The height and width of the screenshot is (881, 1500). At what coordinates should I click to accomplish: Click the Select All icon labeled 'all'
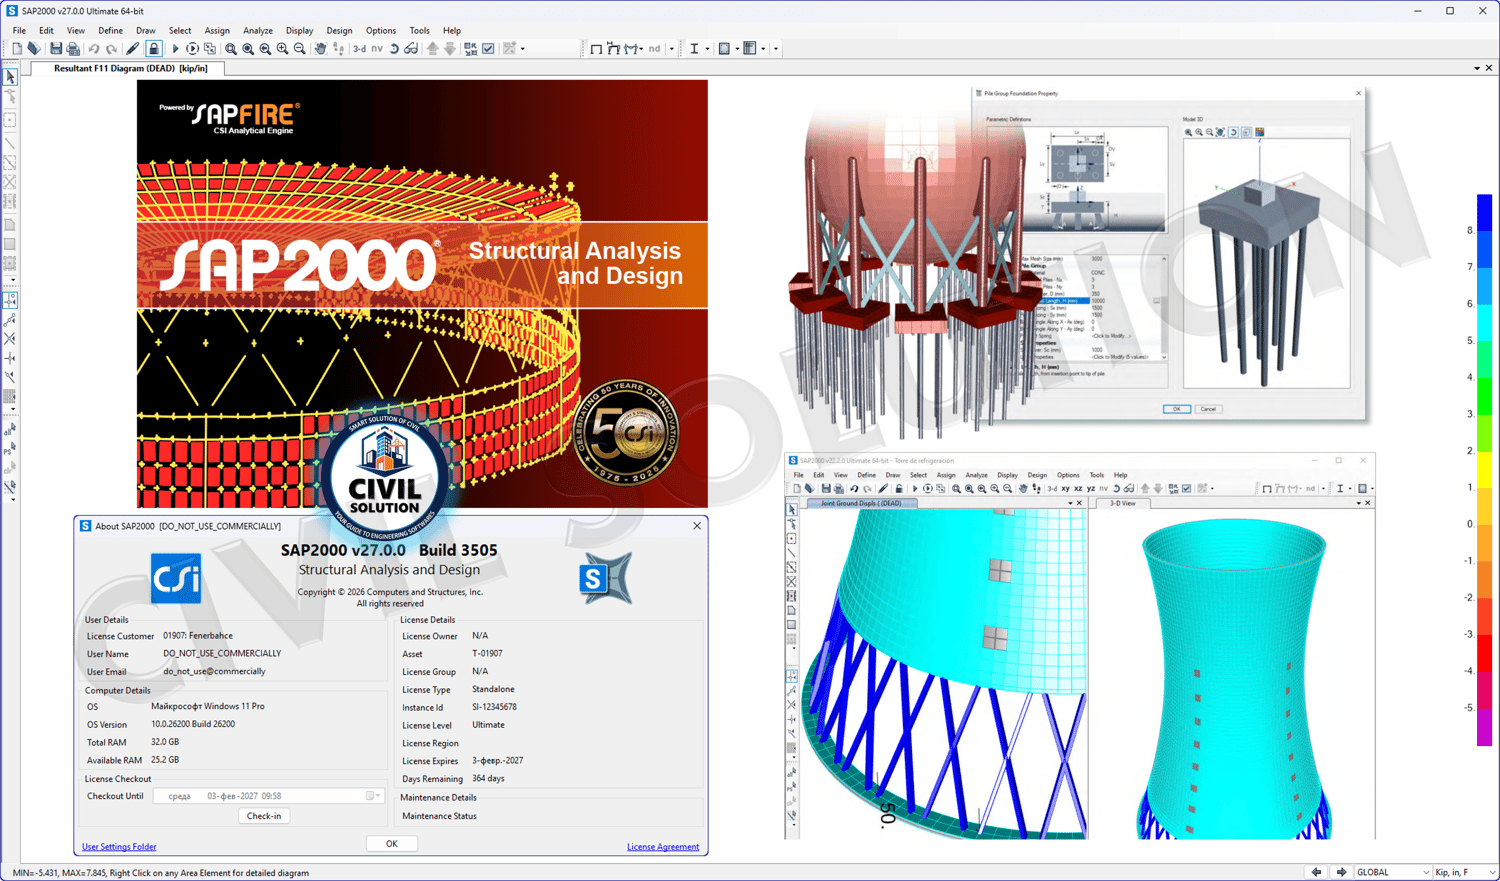(x=10, y=430)
